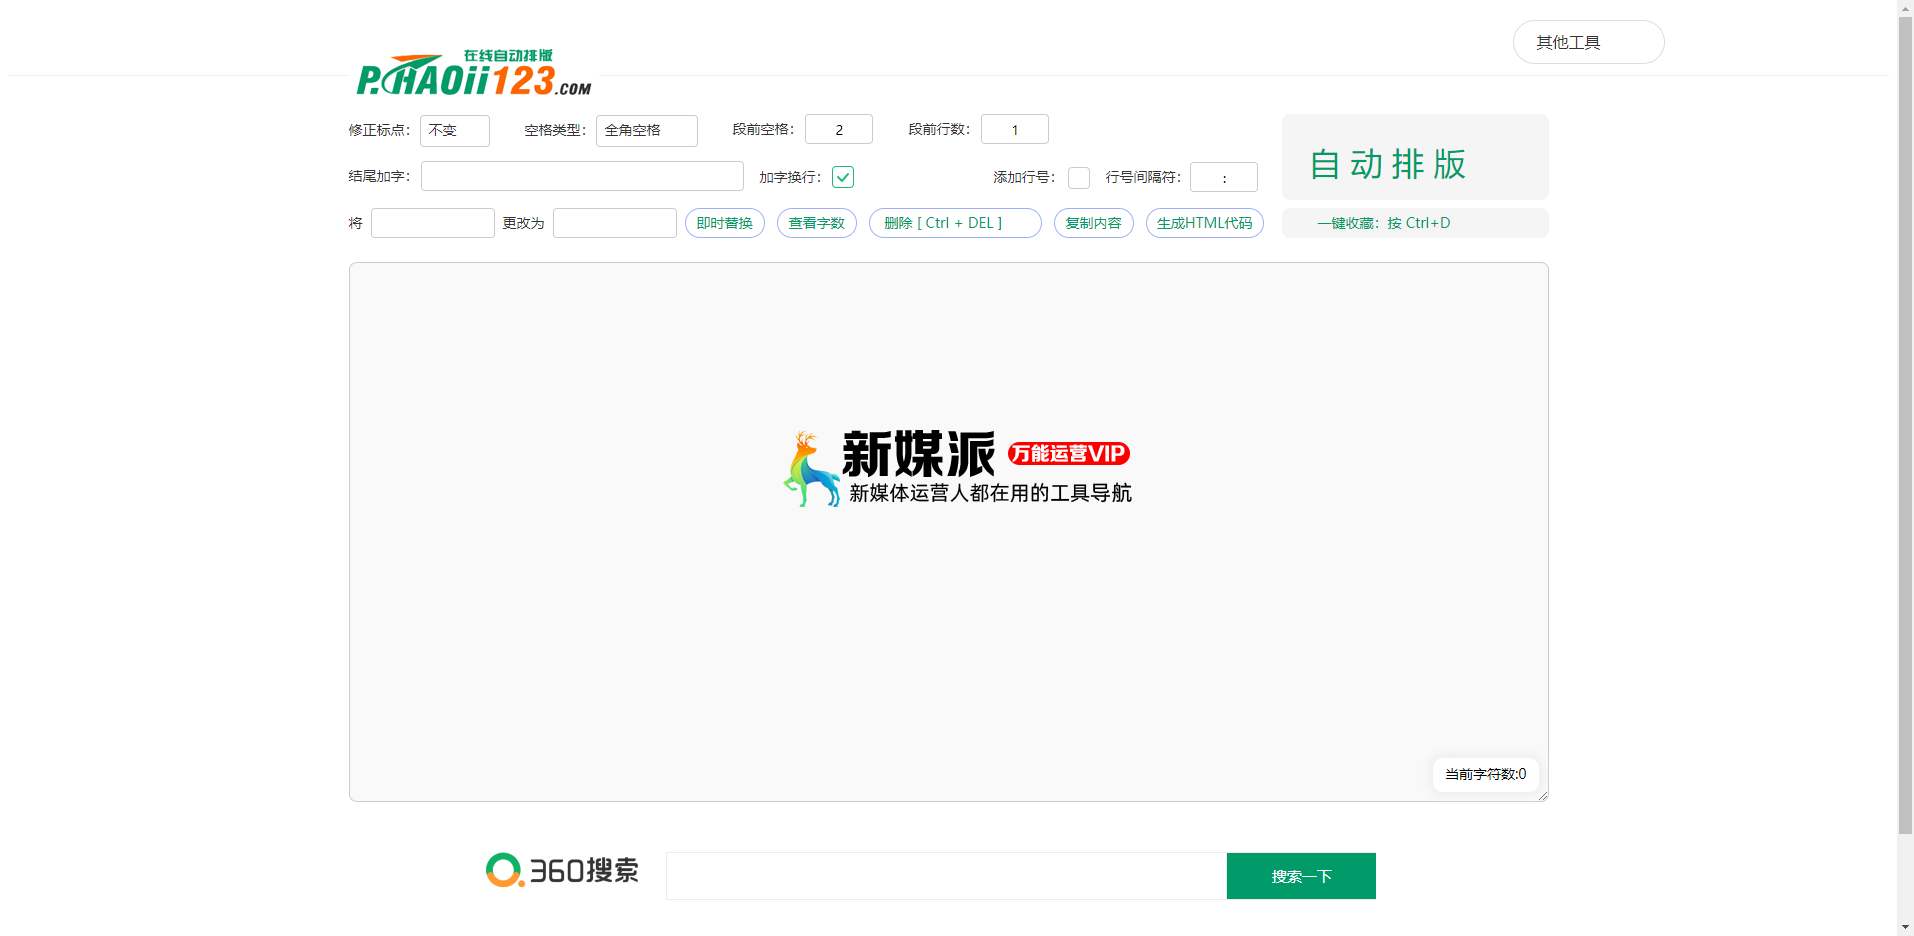This screenshot has width=1914, height=936.
Task: Click the 复制内容 button
Action: 1094,223
